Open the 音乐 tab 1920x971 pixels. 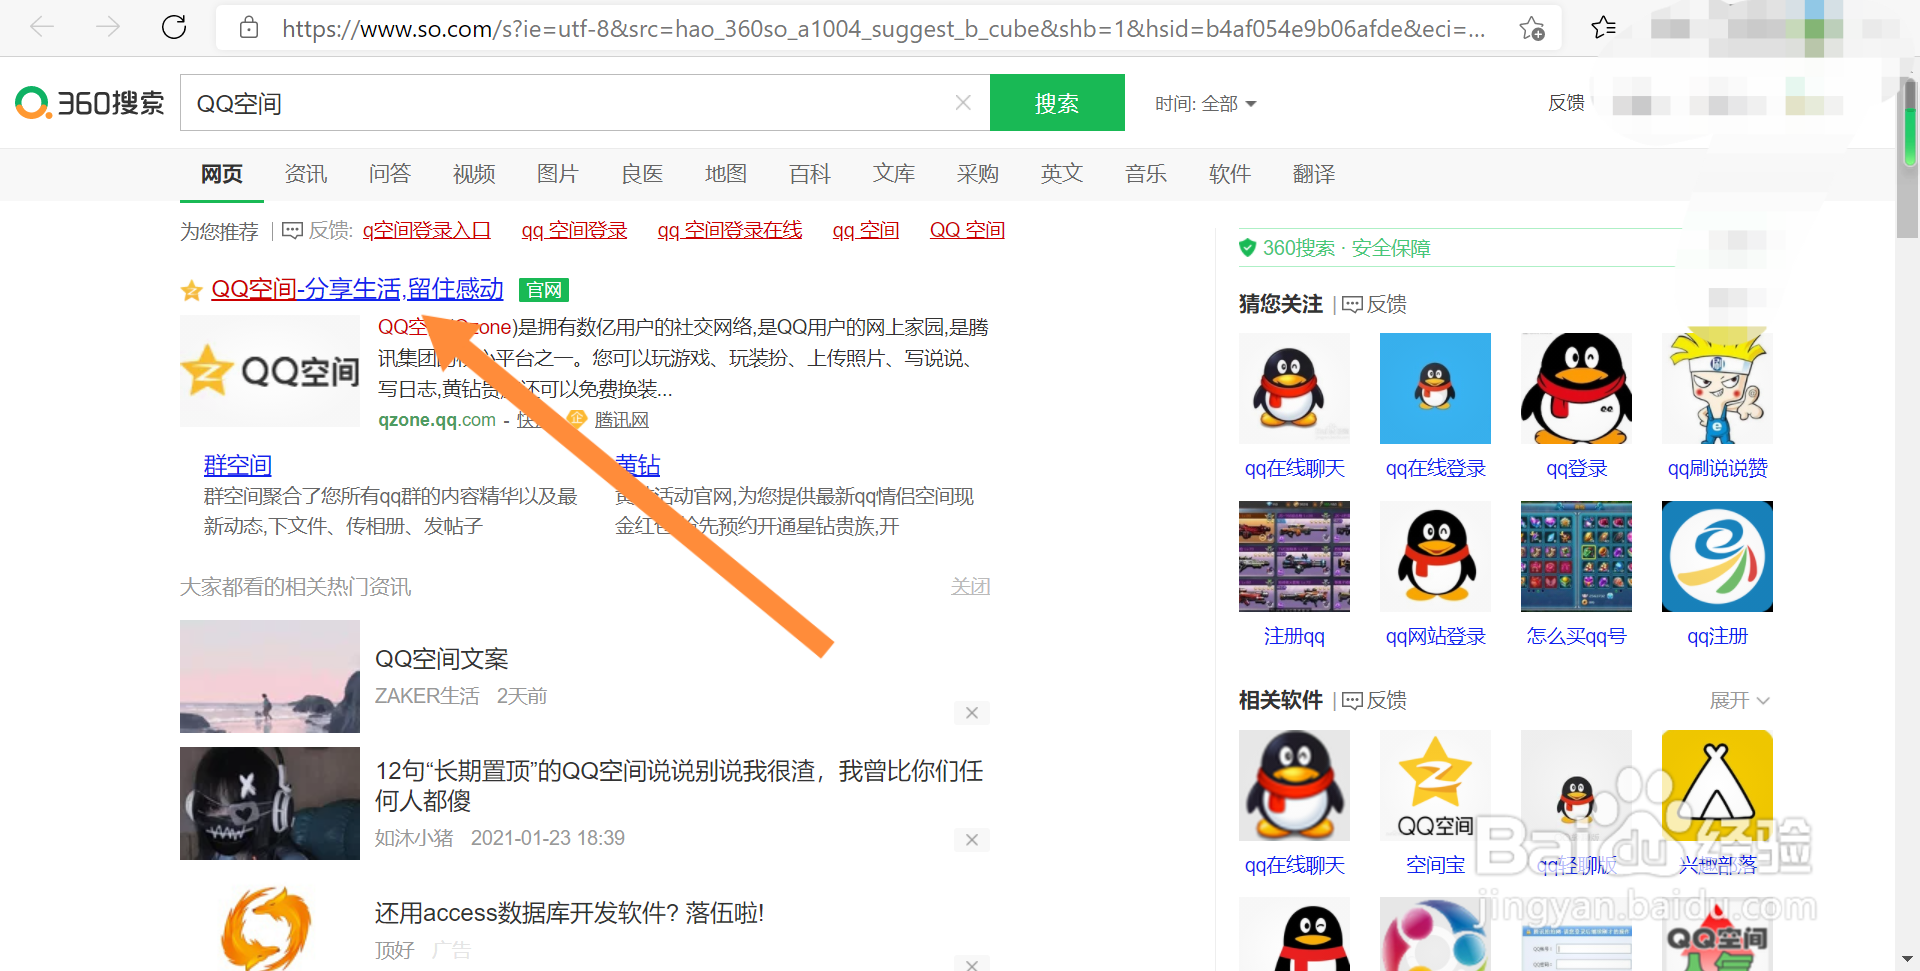click(1146, 174)
